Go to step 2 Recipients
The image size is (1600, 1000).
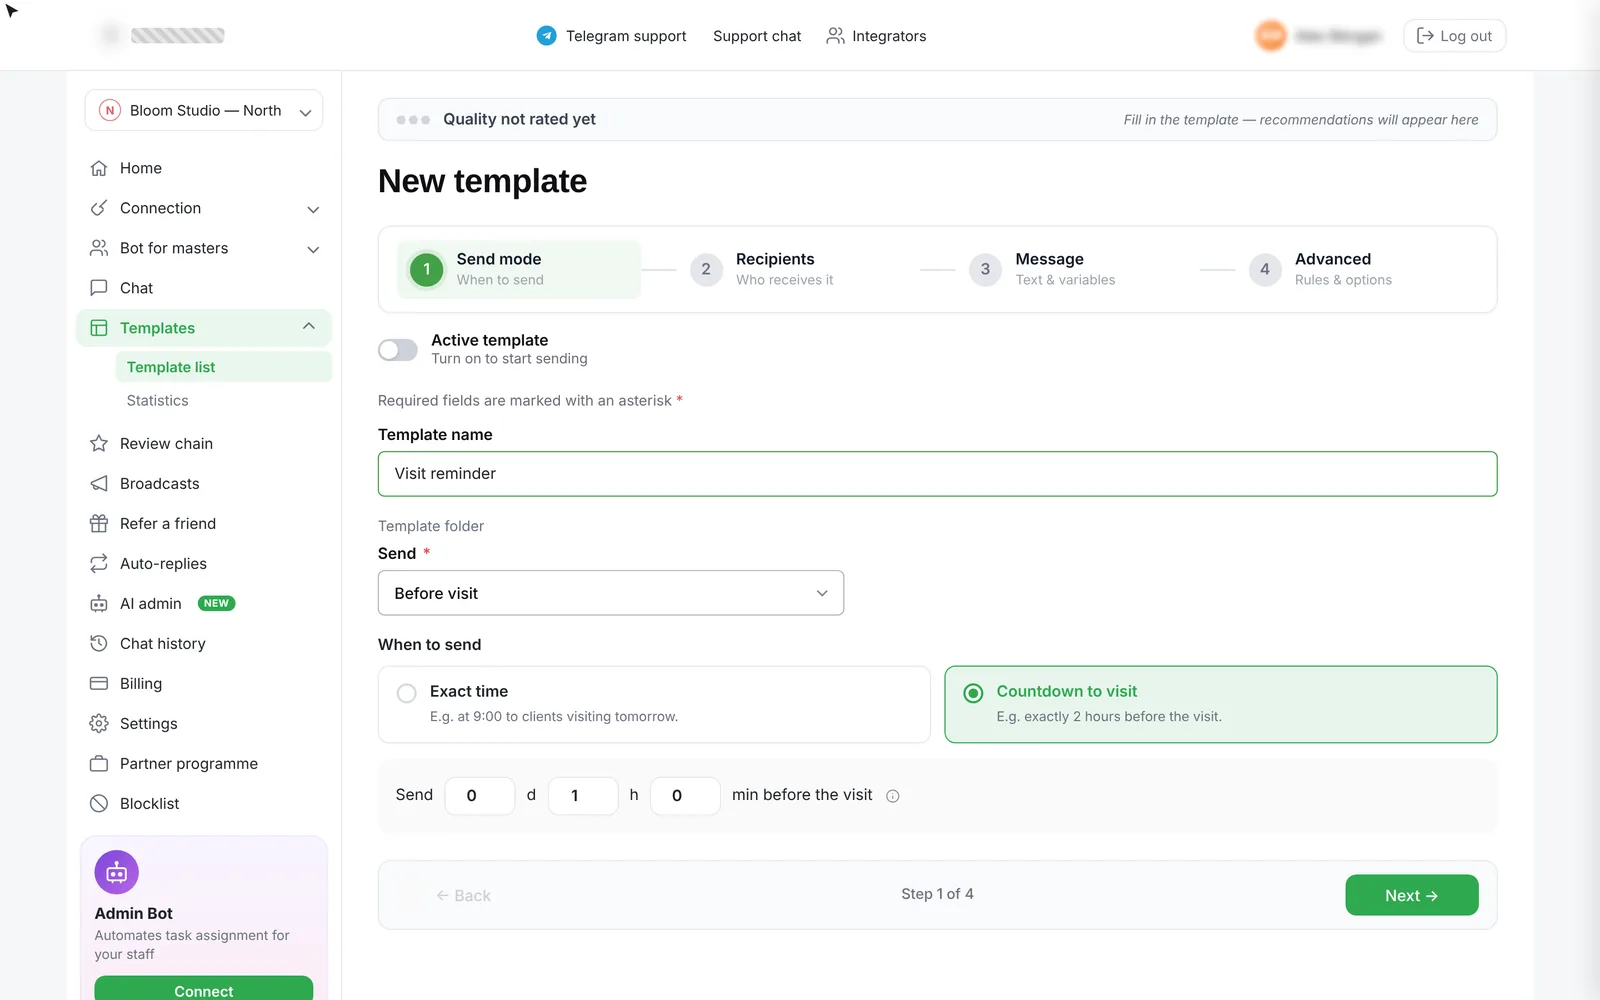click(x=762, y=269)
